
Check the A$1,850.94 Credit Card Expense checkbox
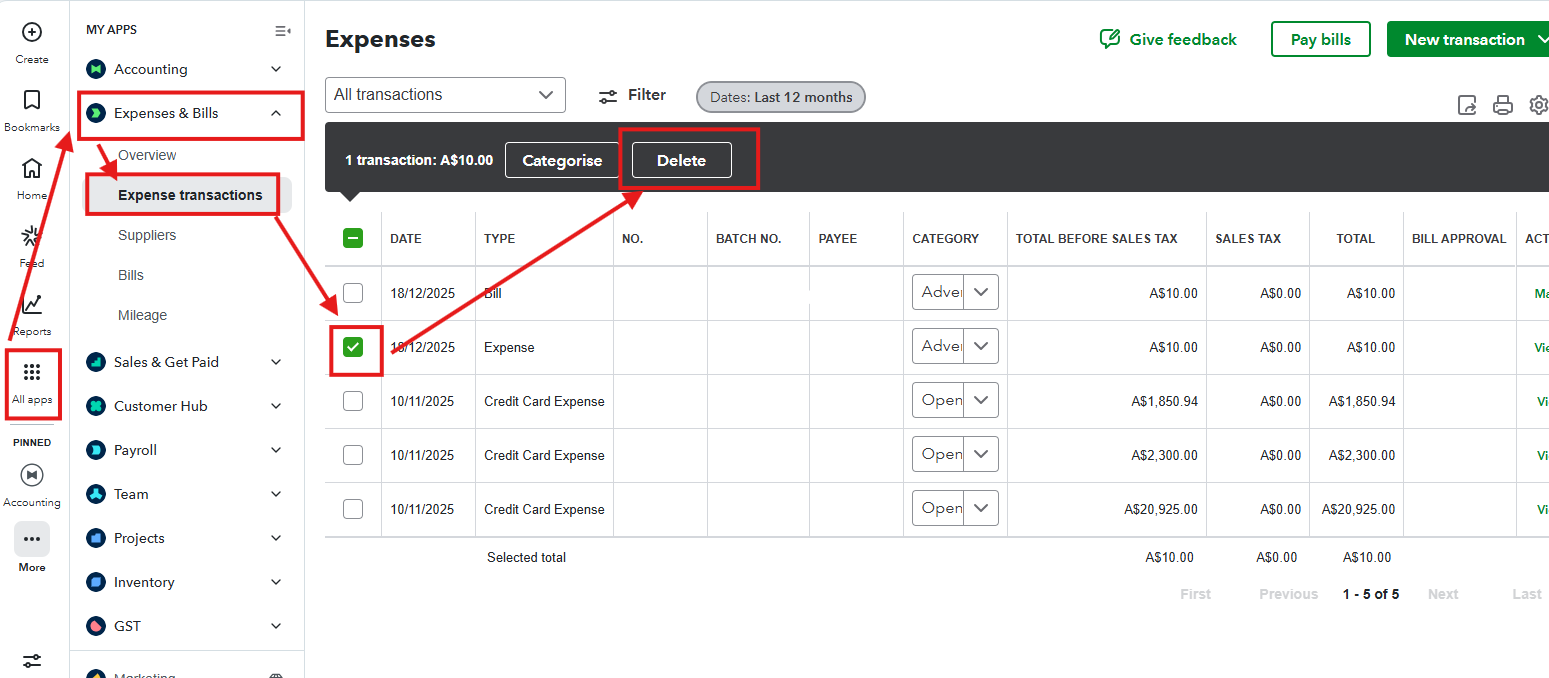point(353,401)
